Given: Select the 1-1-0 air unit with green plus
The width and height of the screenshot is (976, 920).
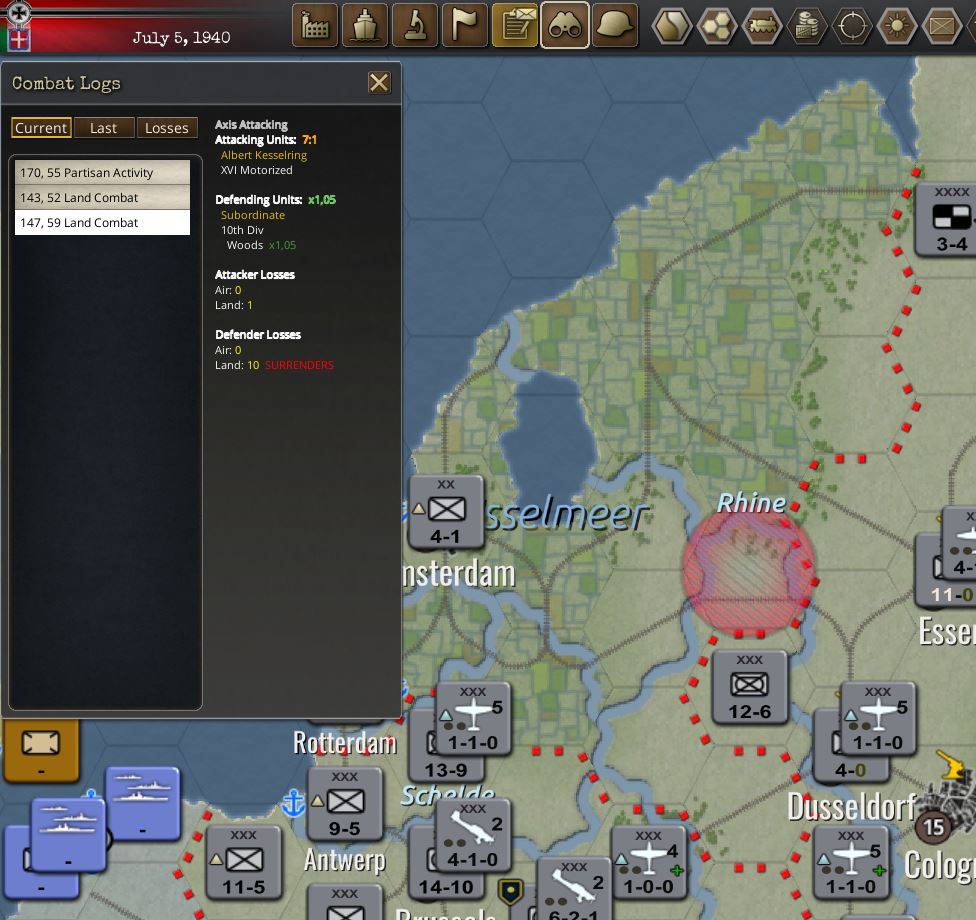Looking at the screenshot, I should click(851, 862).
